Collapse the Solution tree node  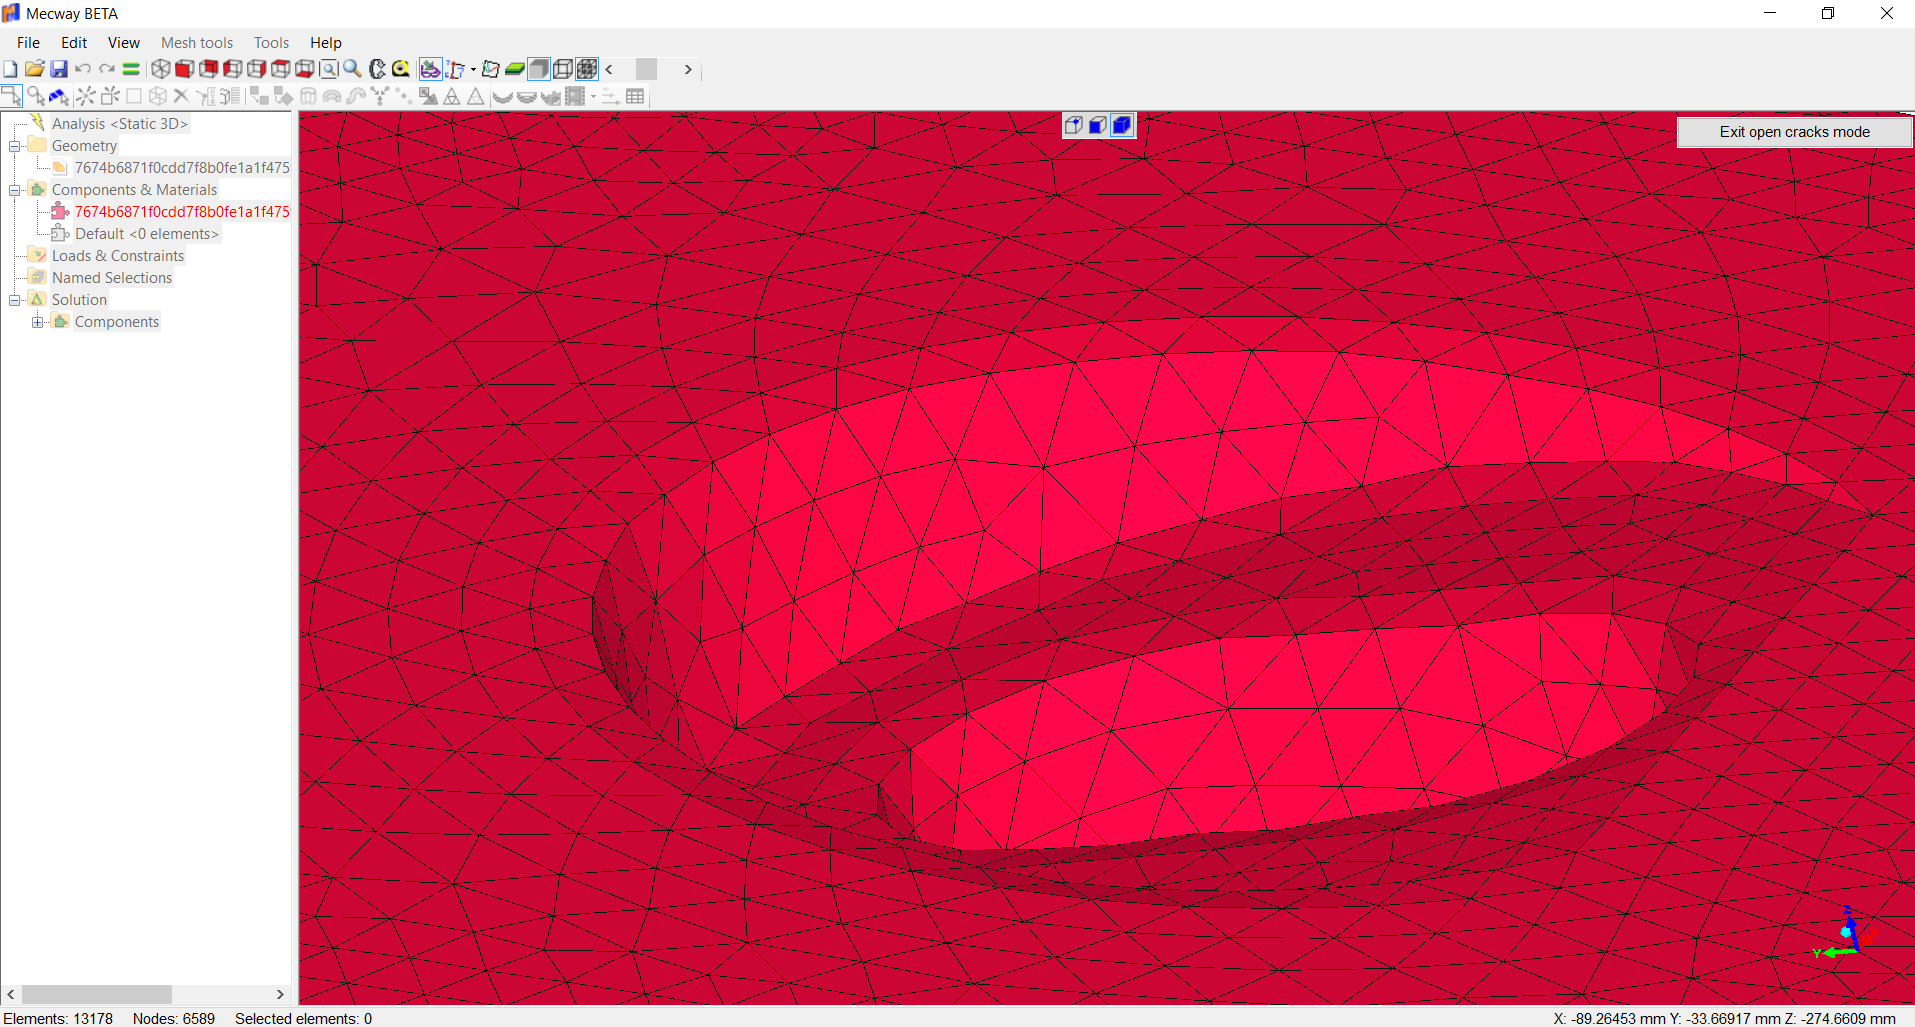click(14, 300)
